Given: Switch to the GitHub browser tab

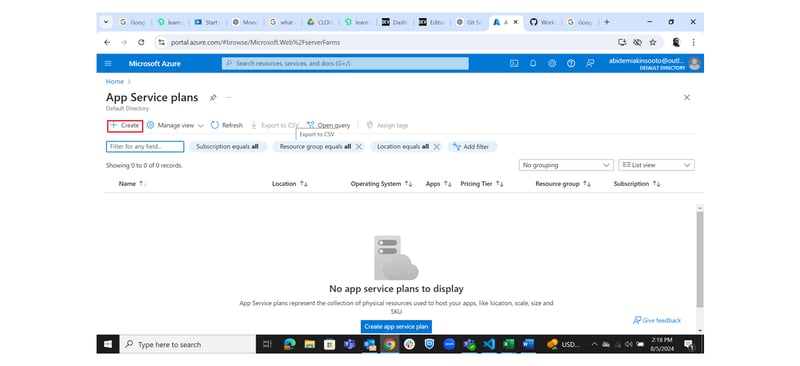Looking at the screenshot, I should click(x=542, y=22).
